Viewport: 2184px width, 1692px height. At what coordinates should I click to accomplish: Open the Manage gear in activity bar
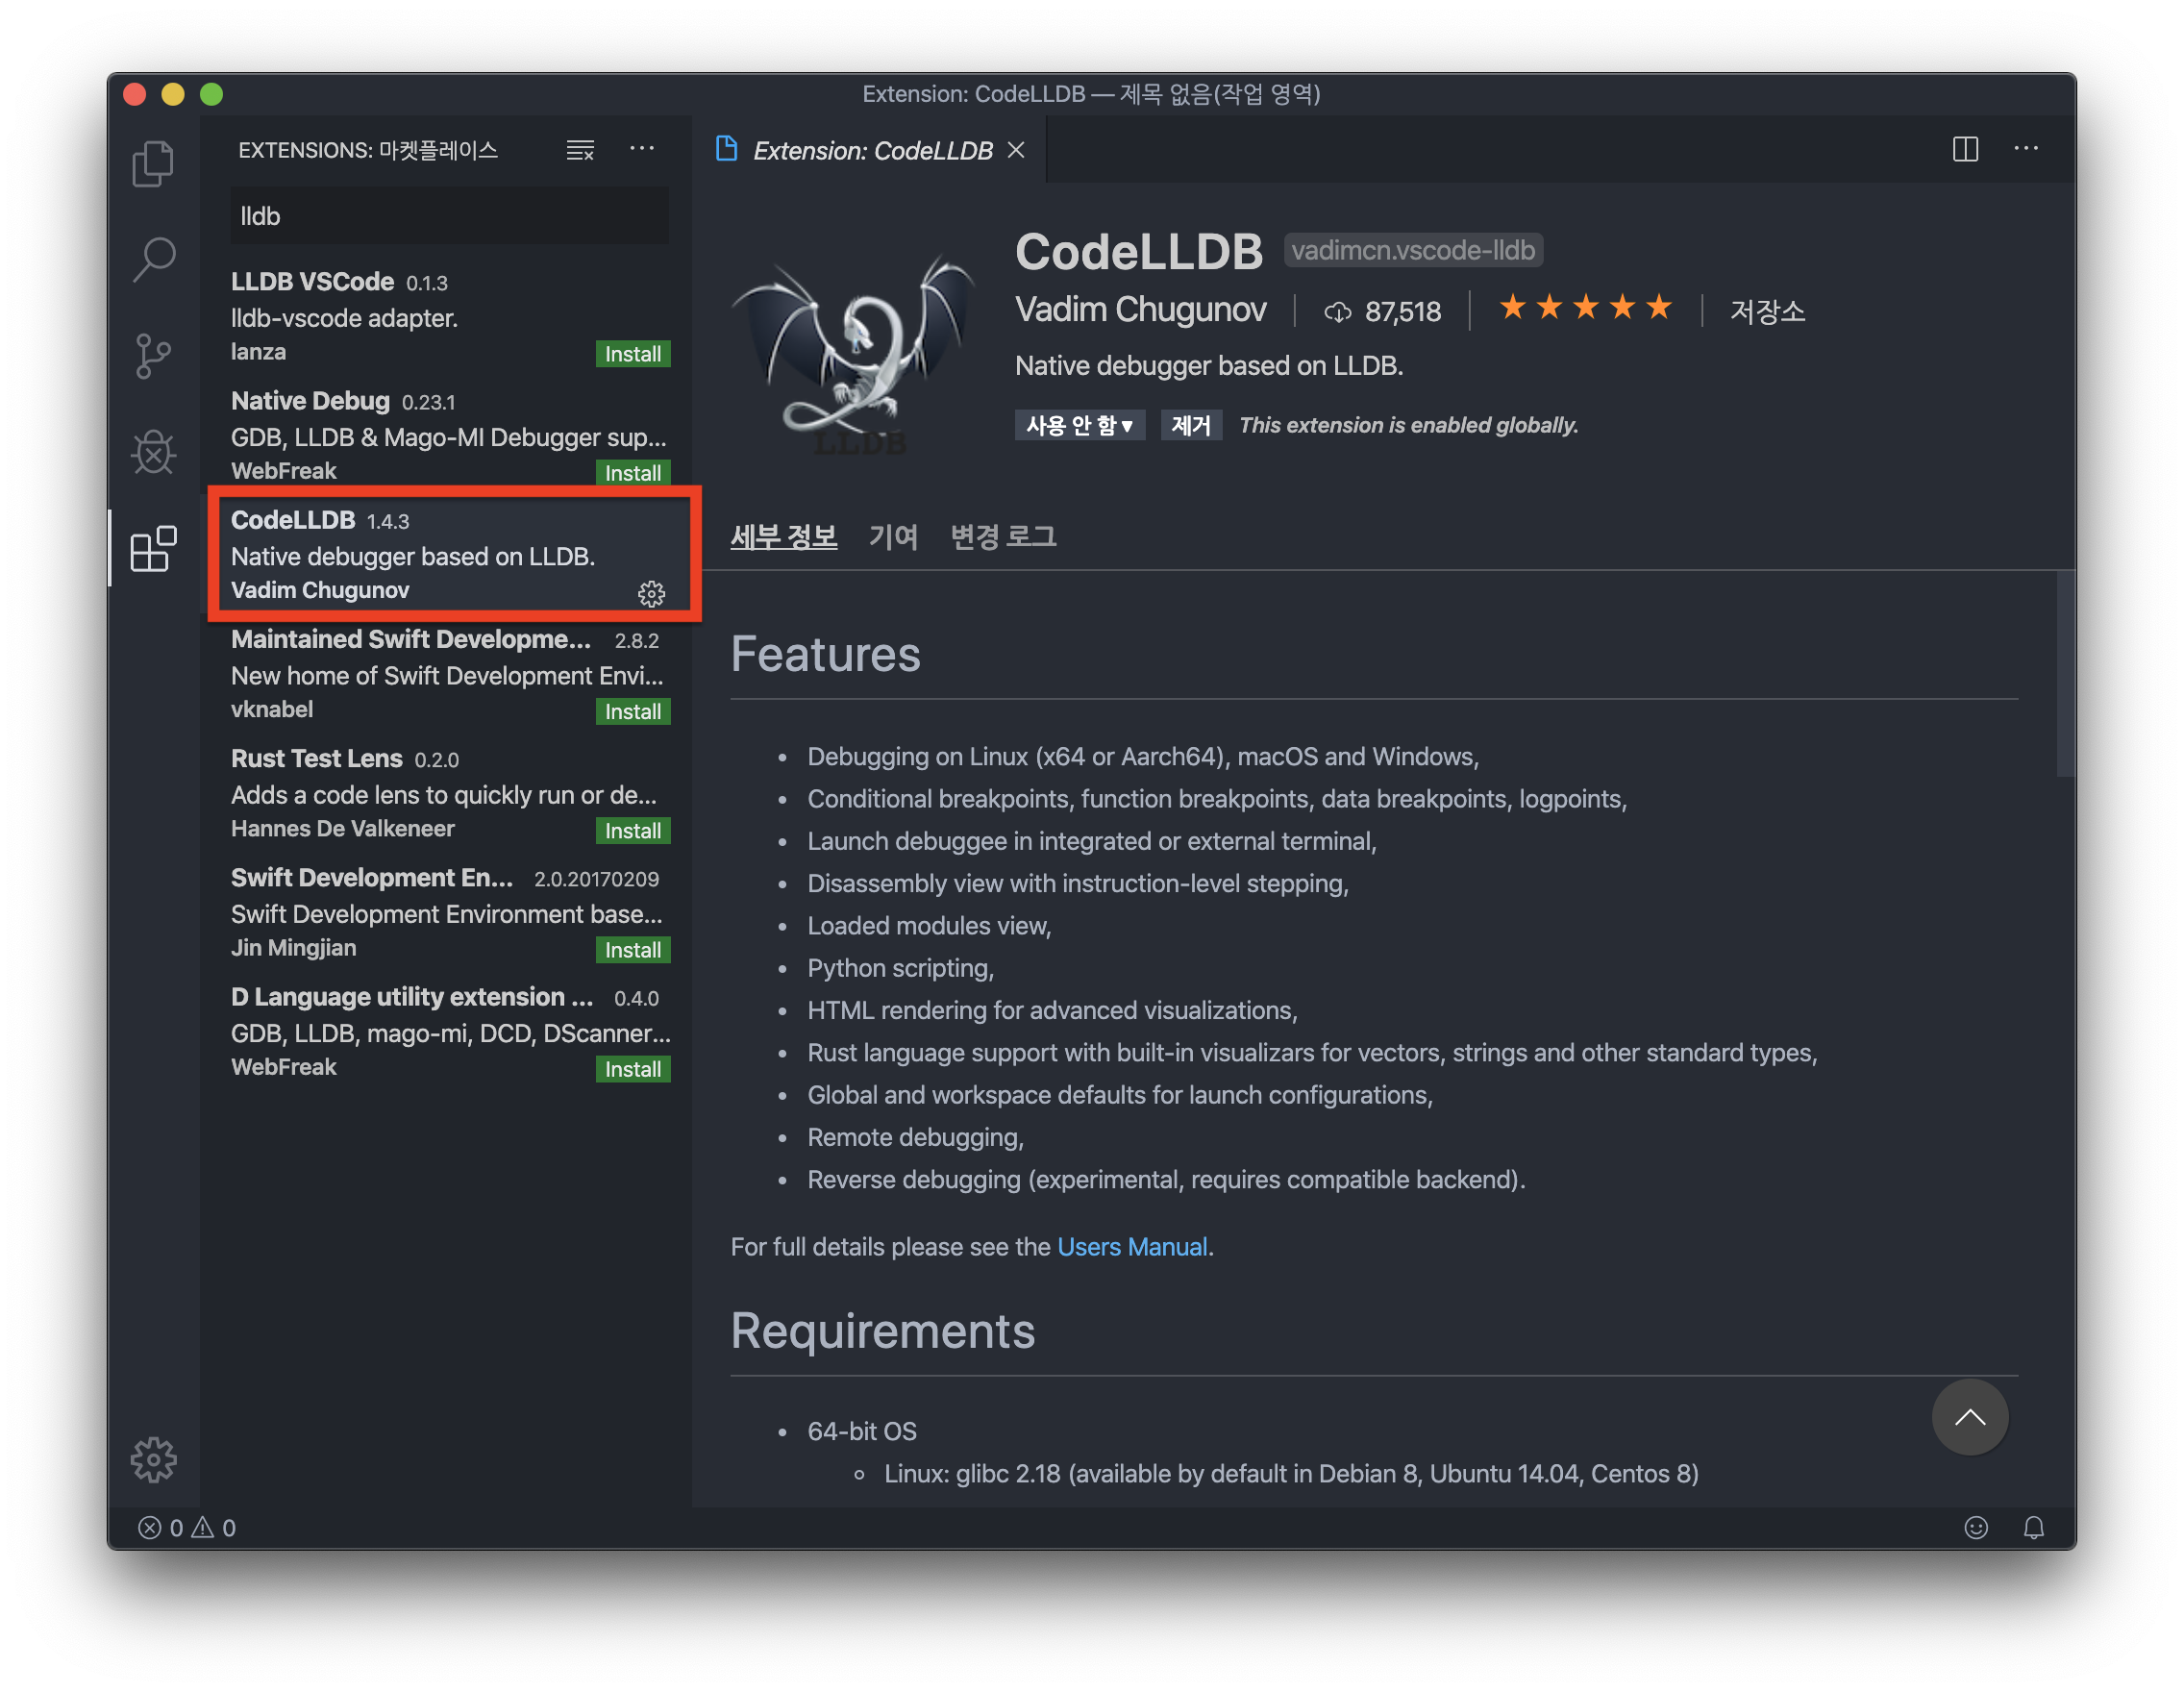[x=153, y=1459]
